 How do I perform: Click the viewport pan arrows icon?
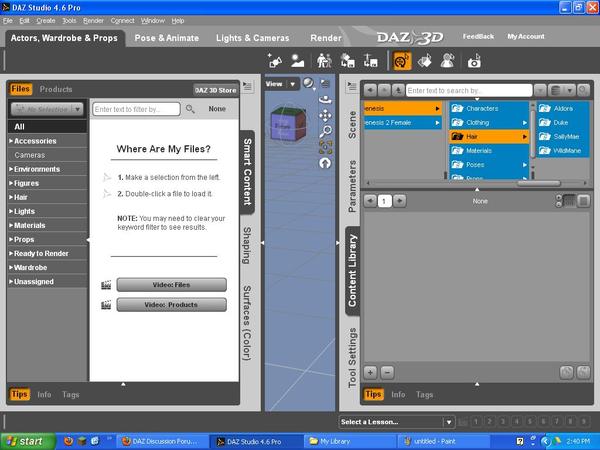click(x=325, y=115)
